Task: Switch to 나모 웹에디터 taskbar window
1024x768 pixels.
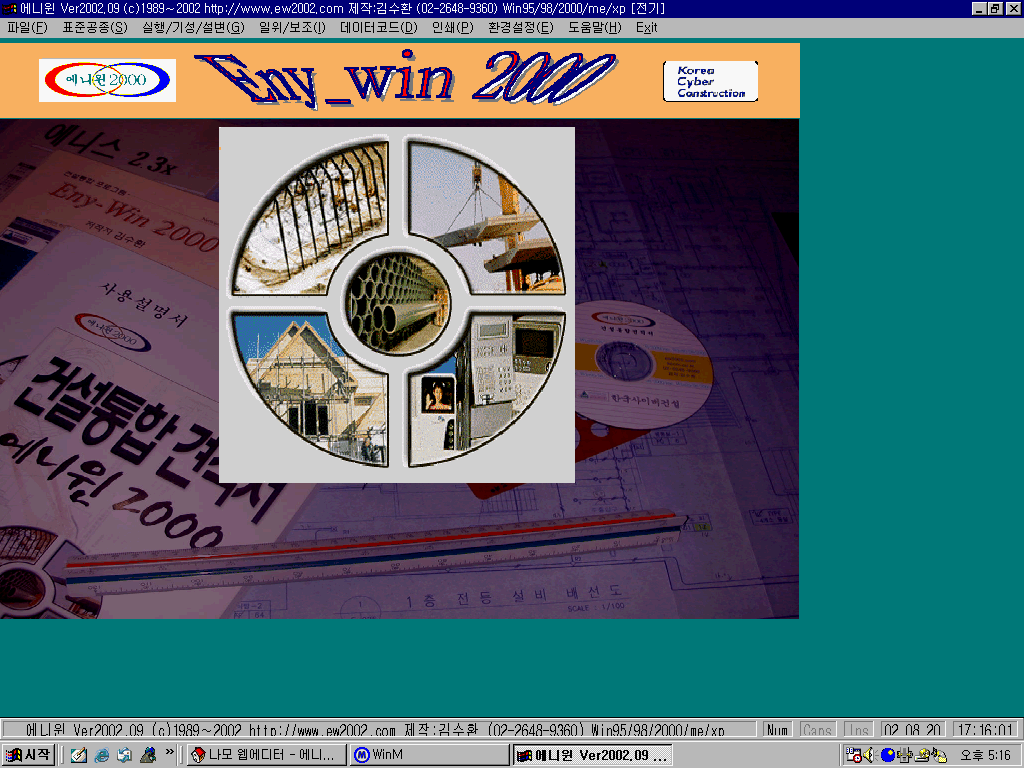Action: 266,755
